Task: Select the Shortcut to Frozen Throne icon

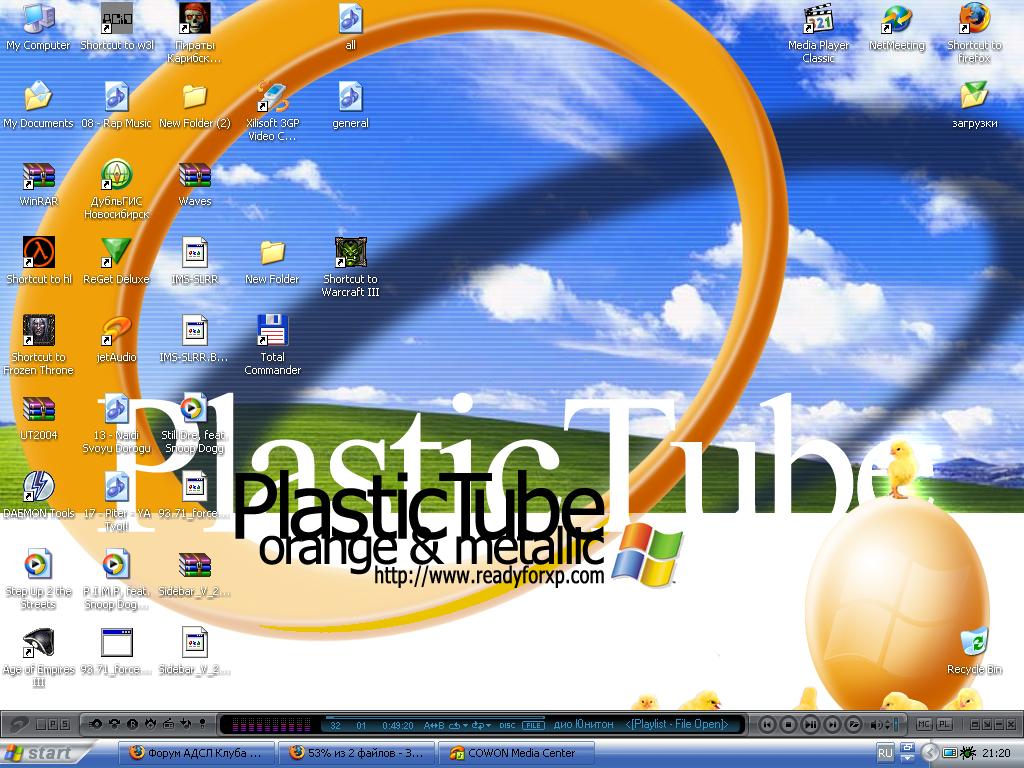Action: (x=39, y=345)
